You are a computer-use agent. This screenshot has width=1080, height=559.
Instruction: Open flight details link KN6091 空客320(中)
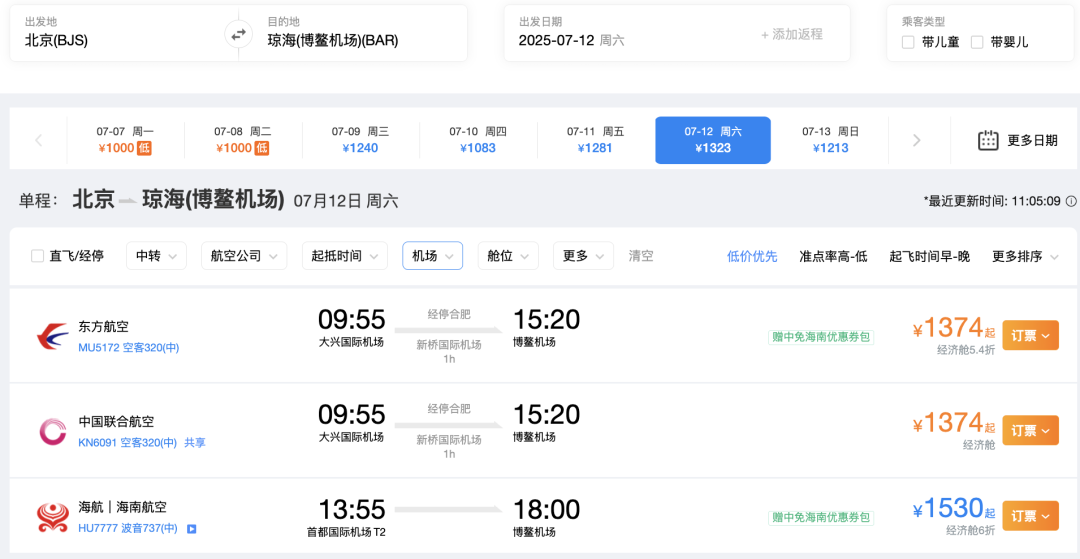coord(128,443)
